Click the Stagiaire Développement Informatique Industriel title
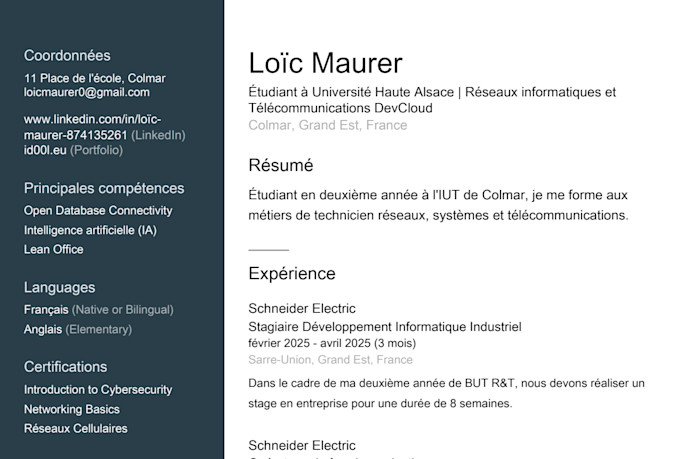This screenshot has height=459, width=680. pyautogui.click(x=385, y=327)
